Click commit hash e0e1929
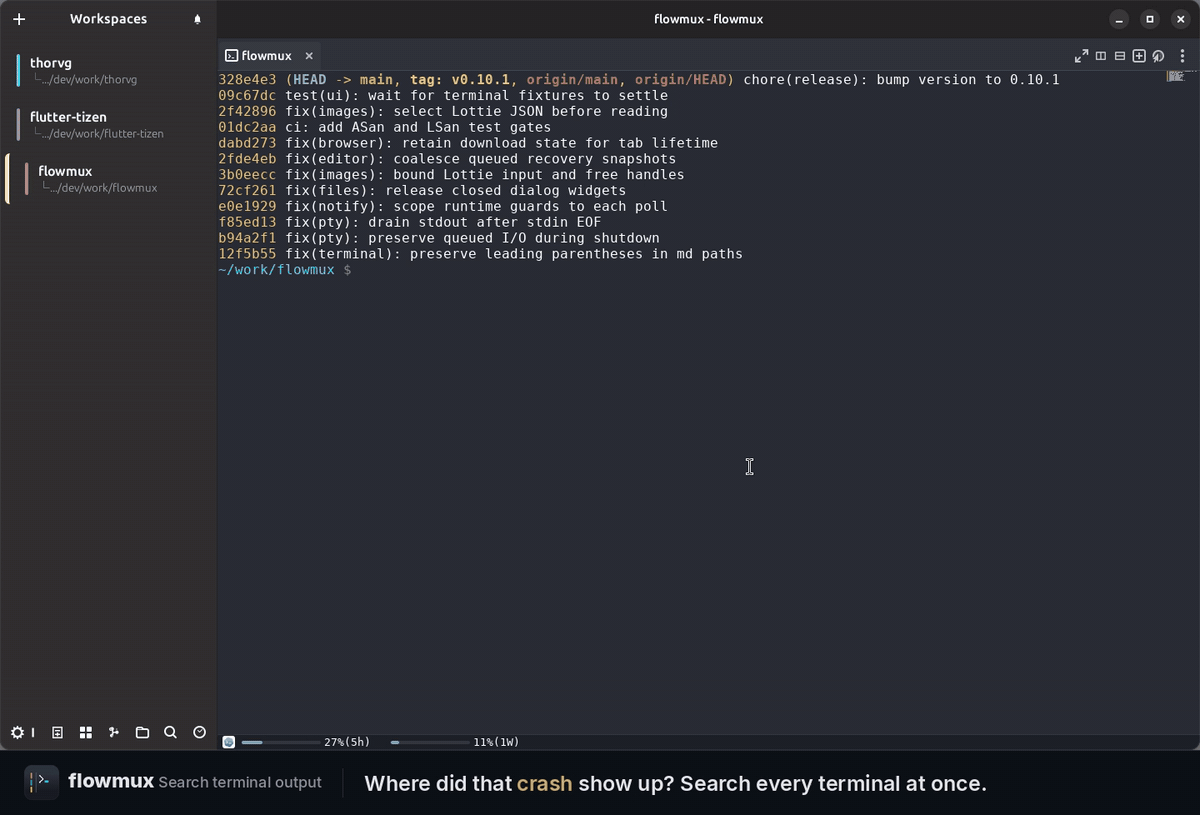 (x=247, y=206)
